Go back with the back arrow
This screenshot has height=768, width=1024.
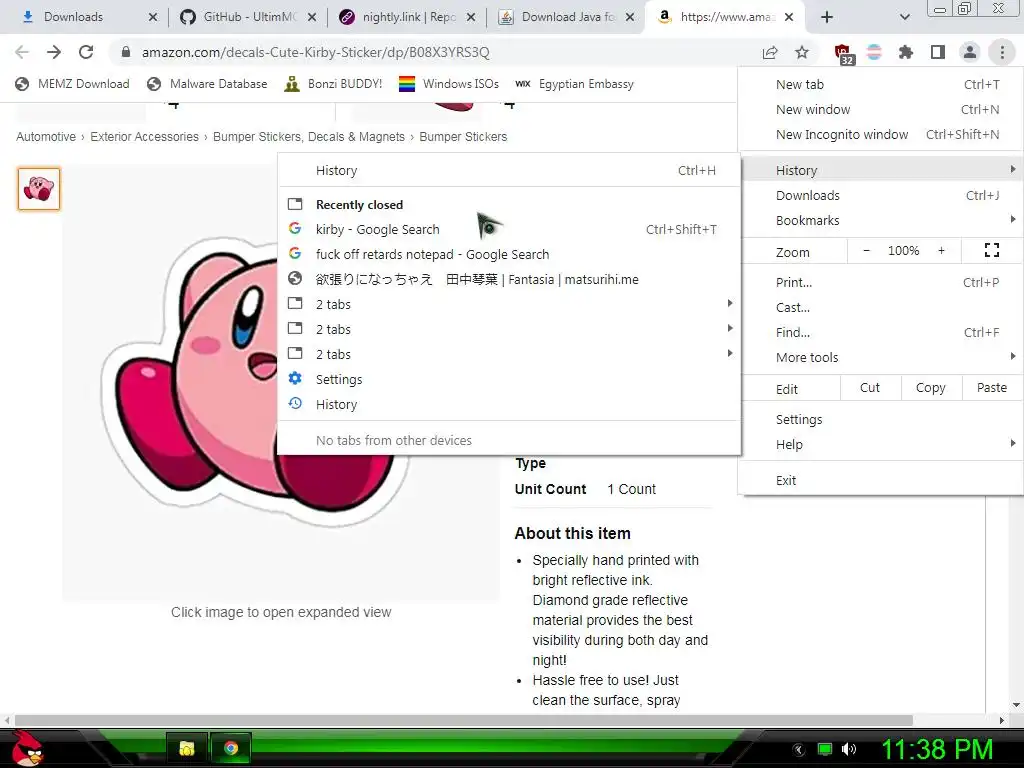(x=22, y=52)
